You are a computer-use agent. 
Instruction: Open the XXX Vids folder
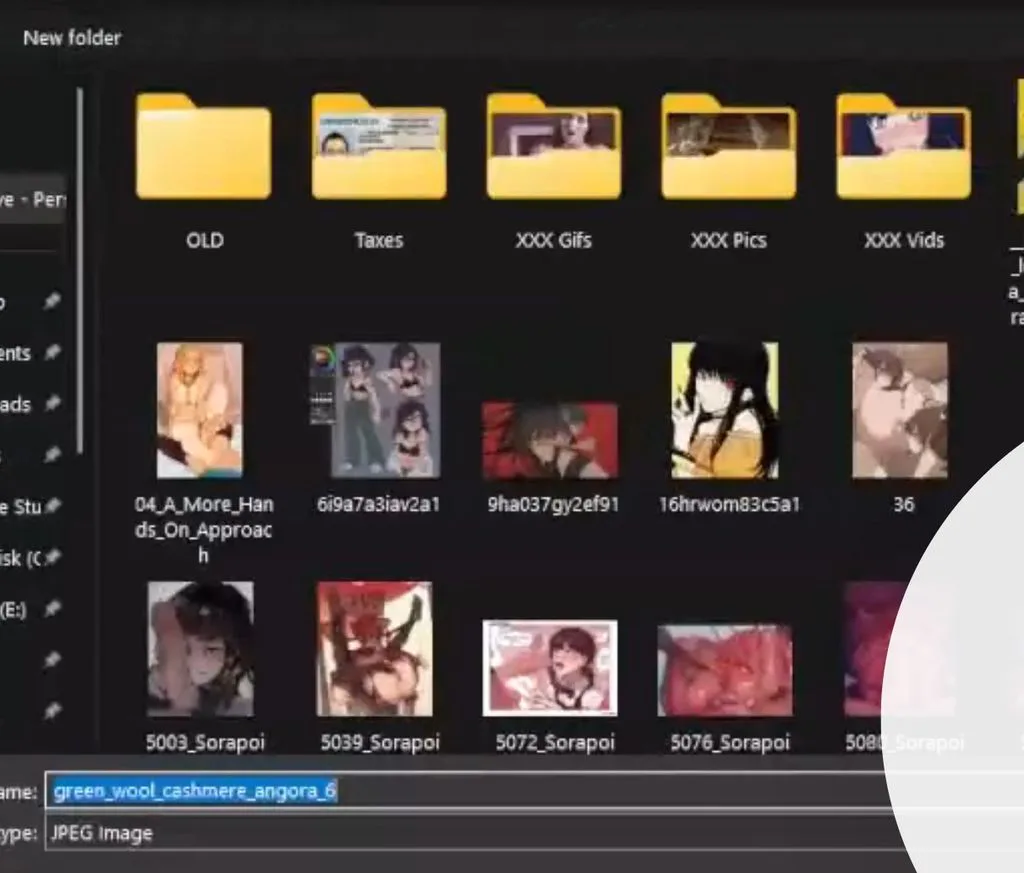point(904,171)
